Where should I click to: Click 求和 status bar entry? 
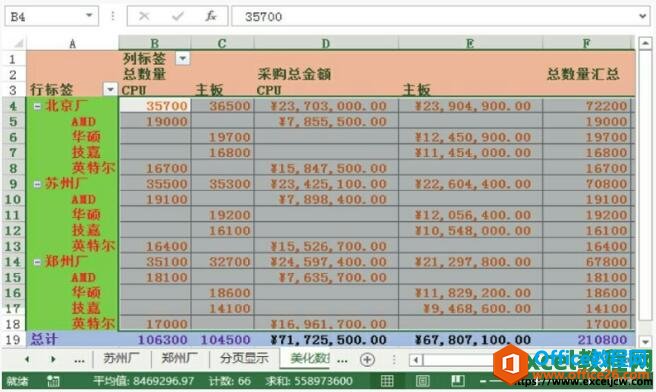click(309, 381)
